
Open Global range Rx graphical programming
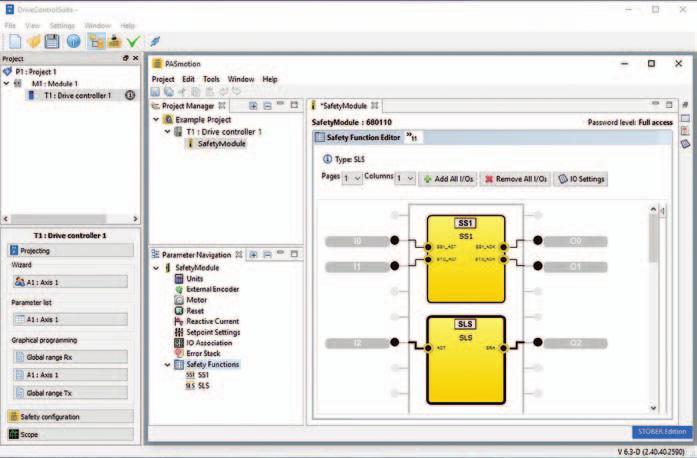pyautogui.click(x=70, y=357)
